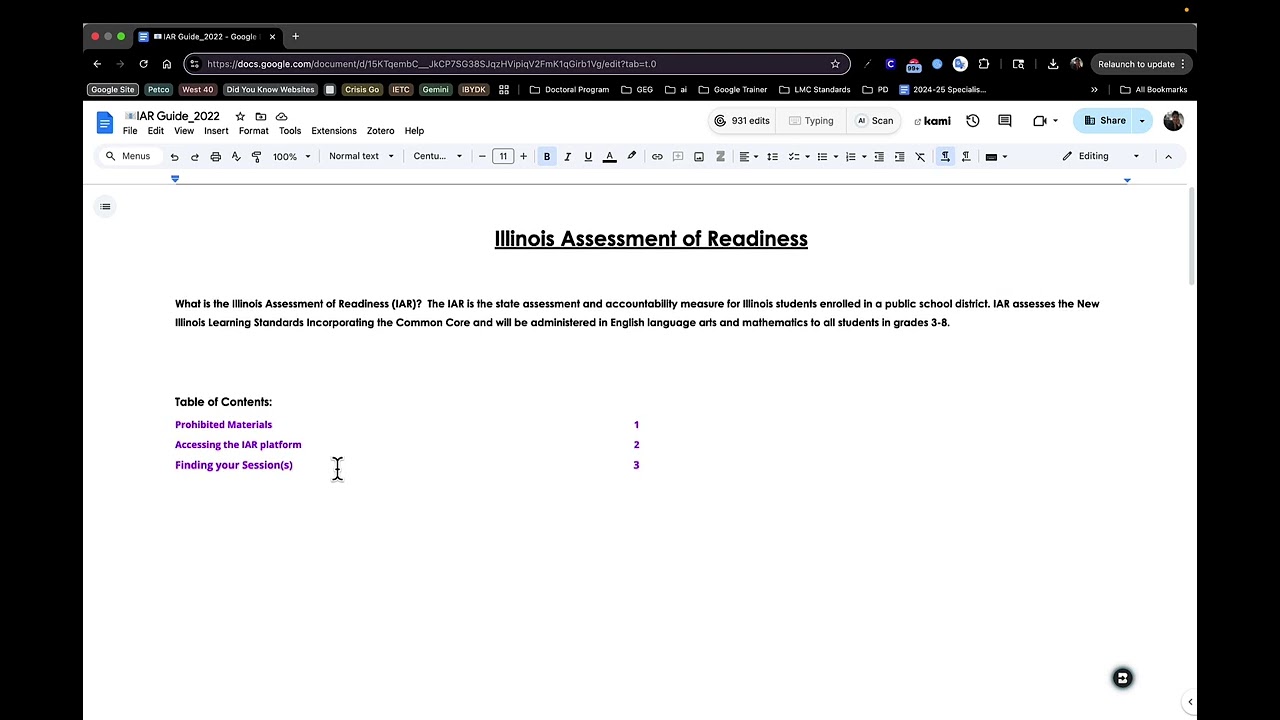The width and height of the screenshot is (1280, 720).
Task: Toggle bold formatting
Action: point(547,157)
